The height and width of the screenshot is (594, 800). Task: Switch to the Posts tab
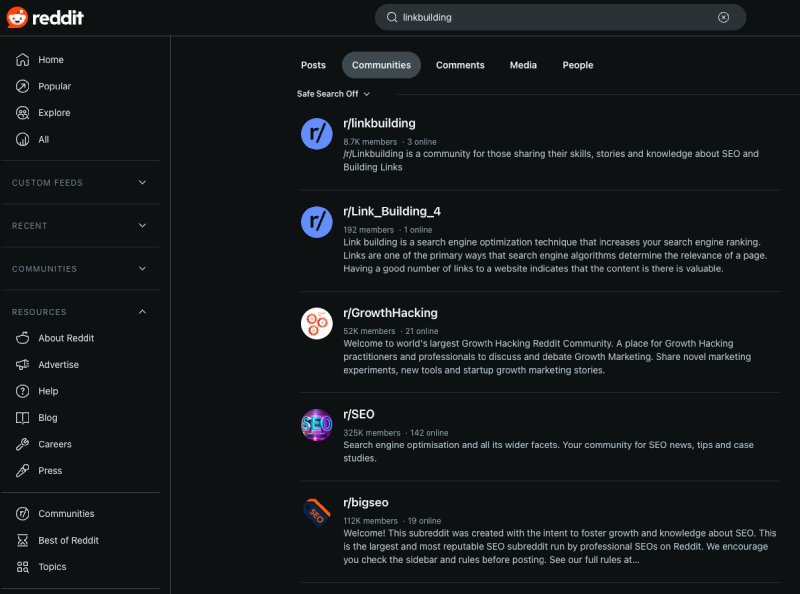(x=313, y=65)
